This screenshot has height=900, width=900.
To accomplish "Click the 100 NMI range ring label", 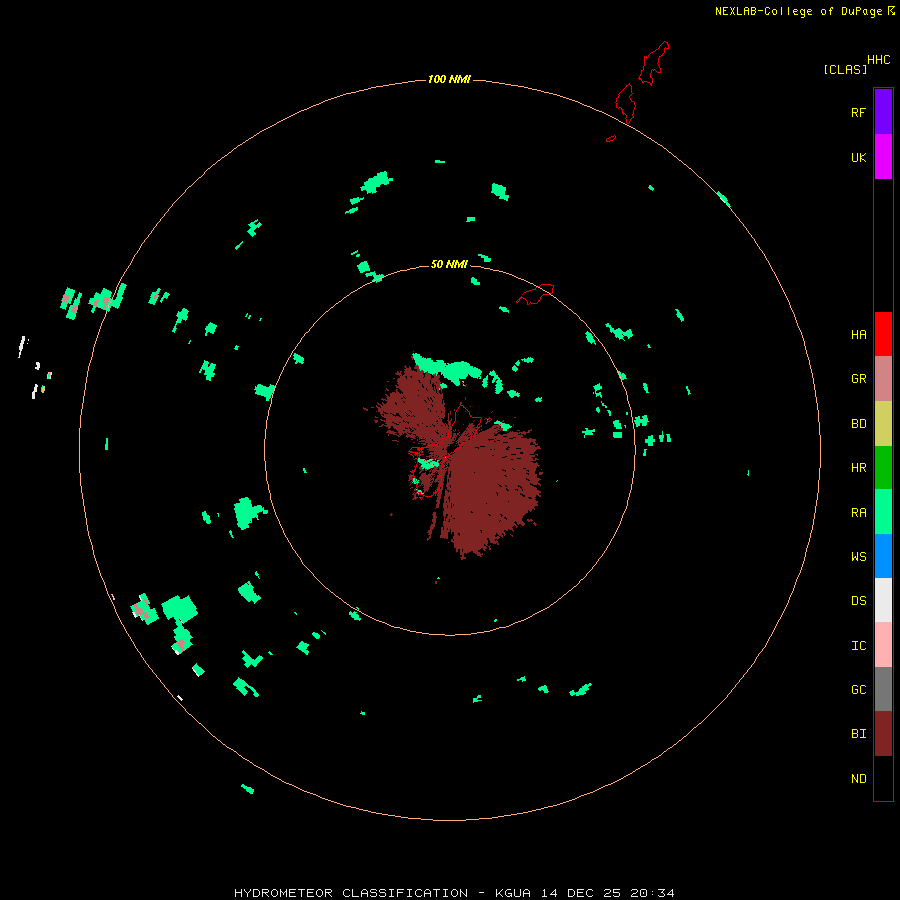I will point(449,79).
